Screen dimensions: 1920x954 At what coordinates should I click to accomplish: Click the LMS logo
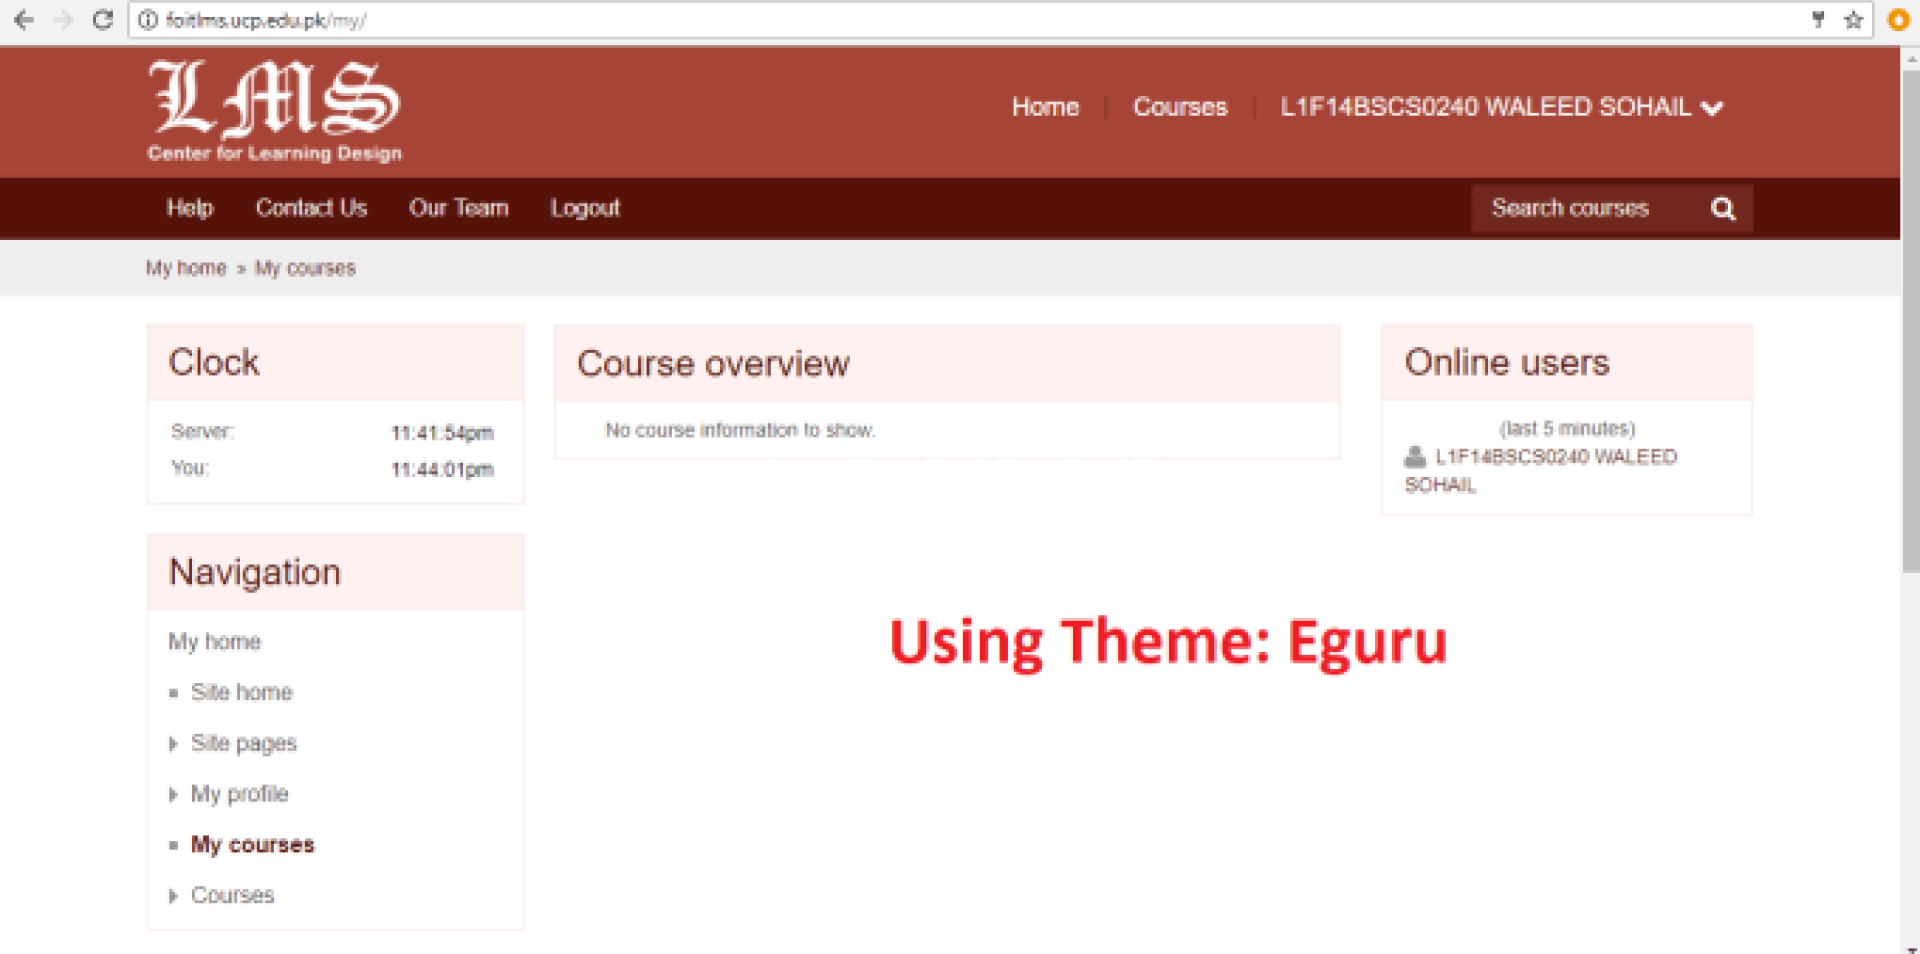tap(274, 110)
